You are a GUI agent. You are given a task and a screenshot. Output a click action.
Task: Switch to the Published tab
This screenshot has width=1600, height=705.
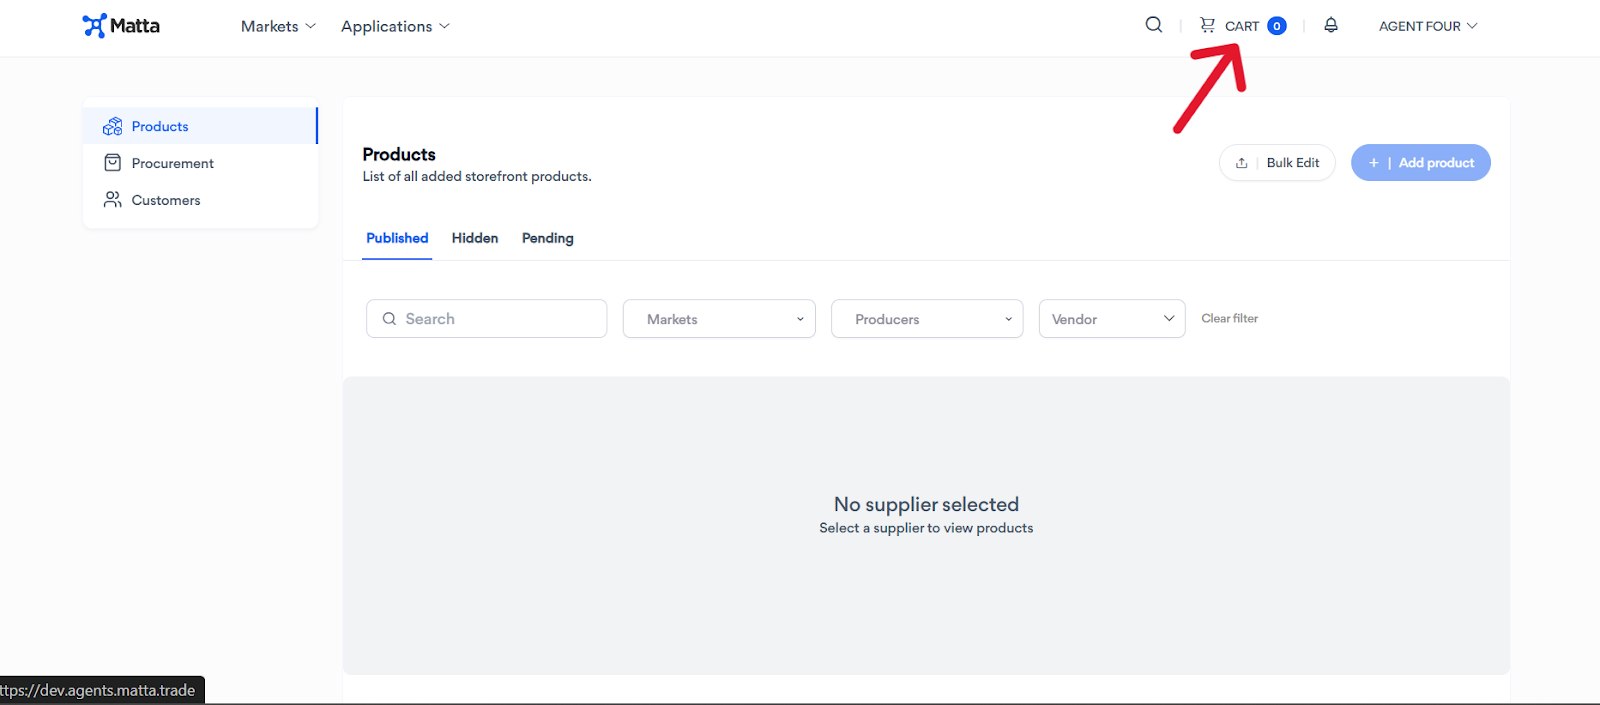[397, 238]
